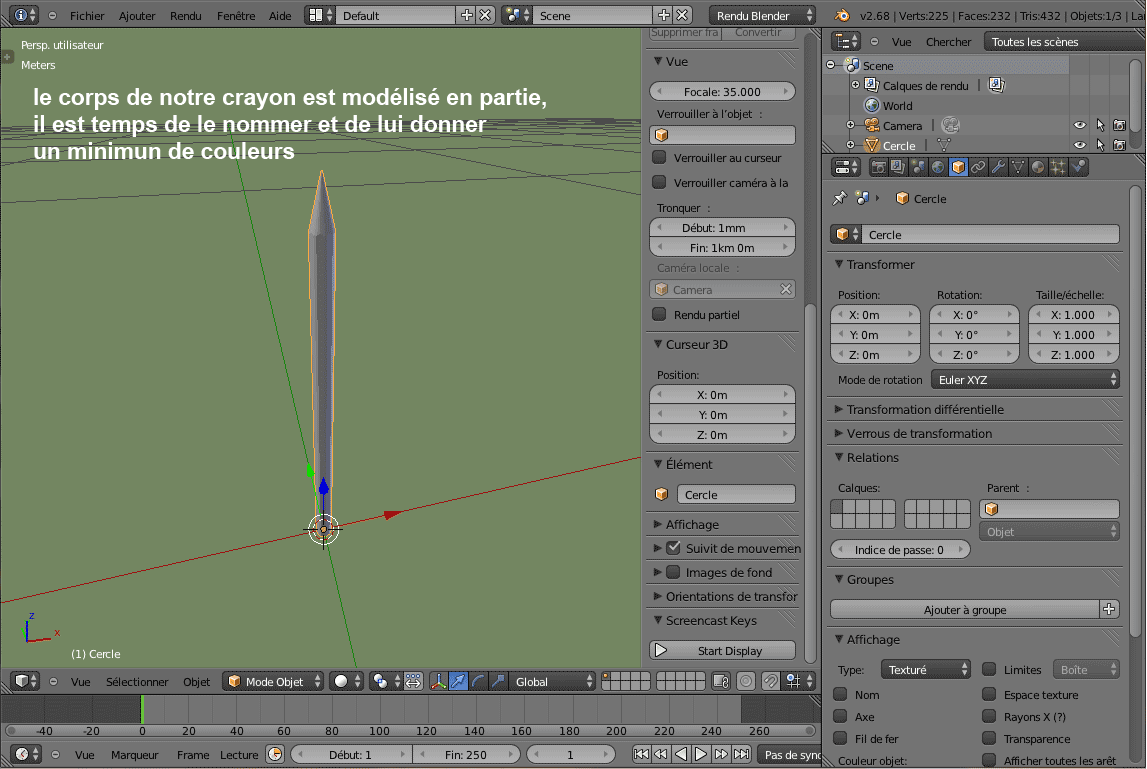This screenshot has height=769, width=1147.
Task: Enable Transparence checkbox
Action: coord(990,738)
